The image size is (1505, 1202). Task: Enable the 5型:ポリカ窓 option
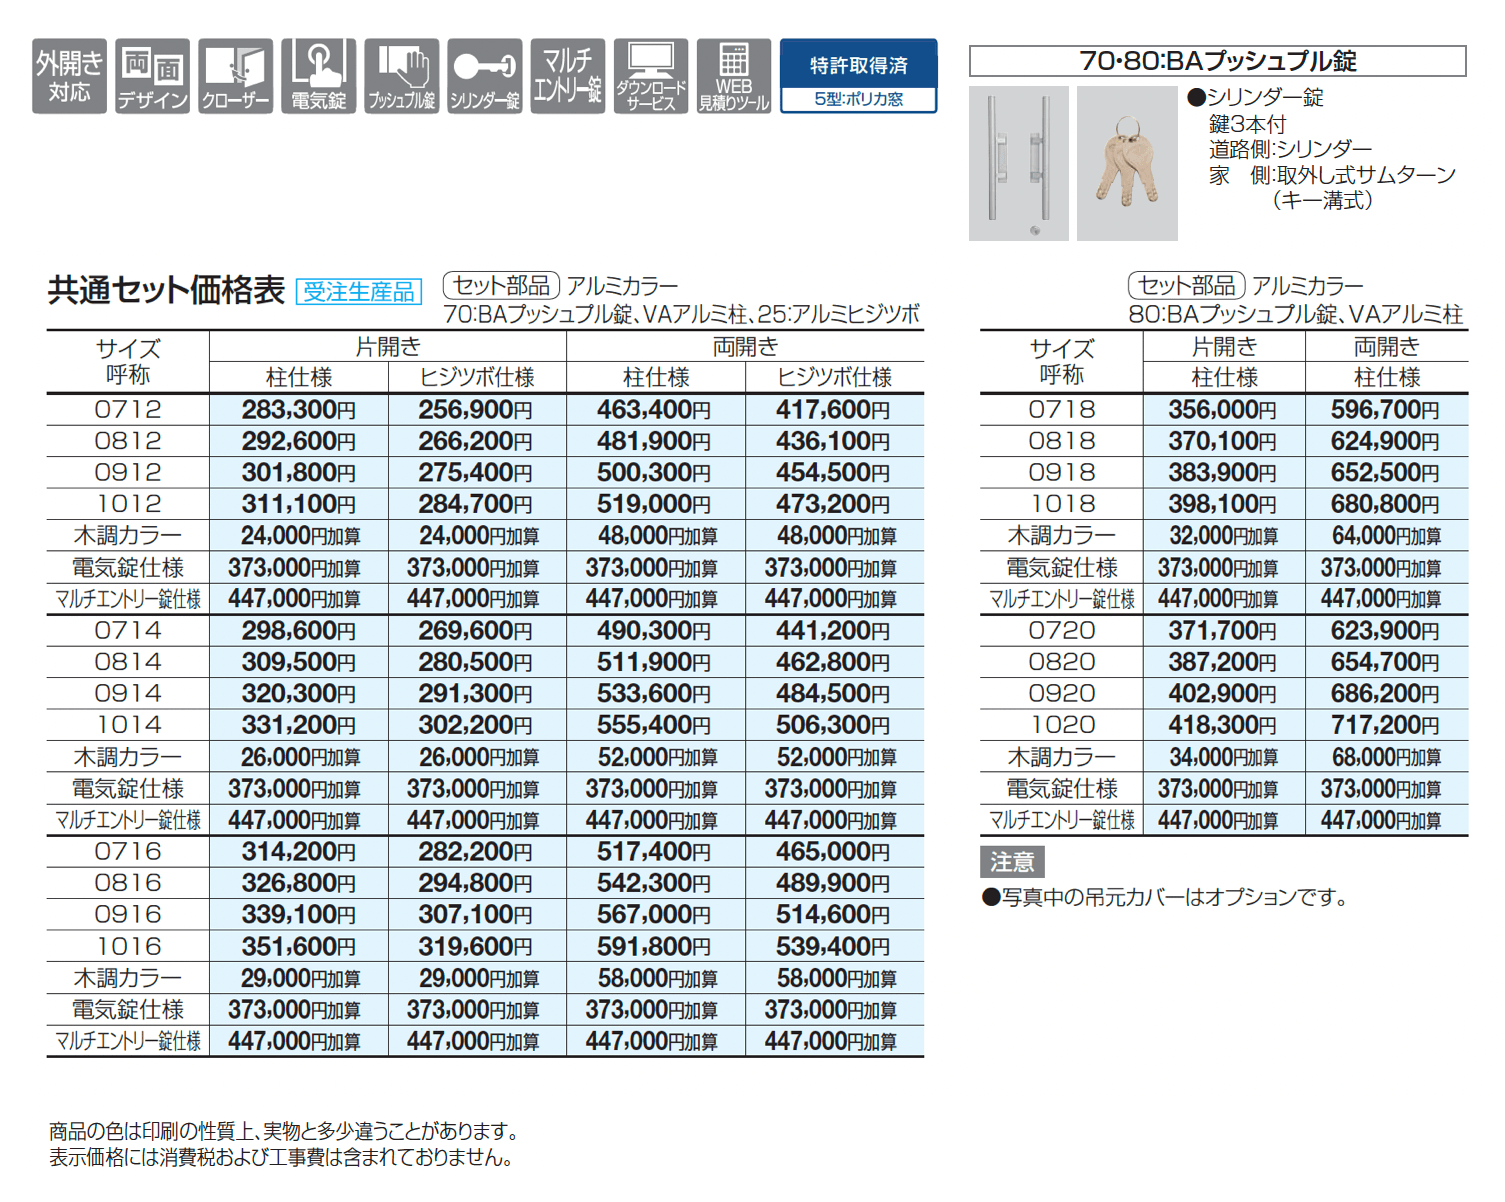(x=857, y=100)
